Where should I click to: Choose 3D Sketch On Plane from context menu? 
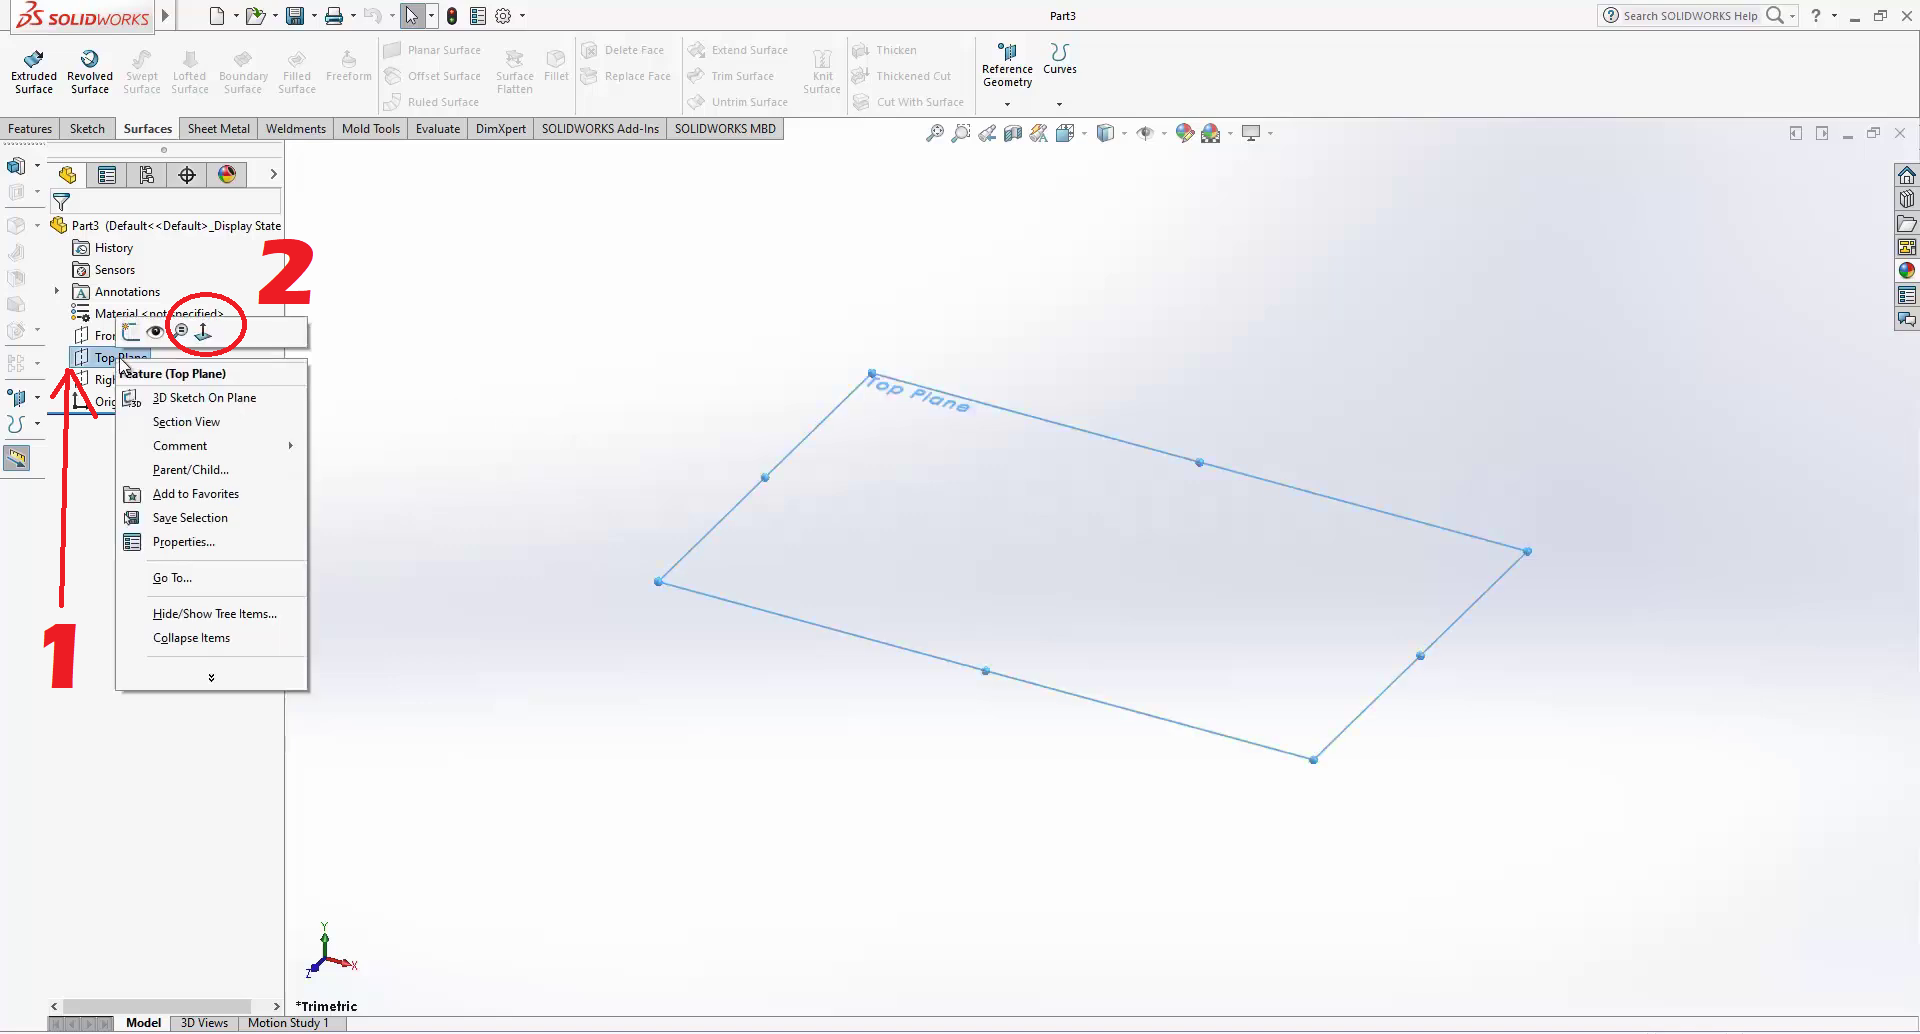pos(204,398)
